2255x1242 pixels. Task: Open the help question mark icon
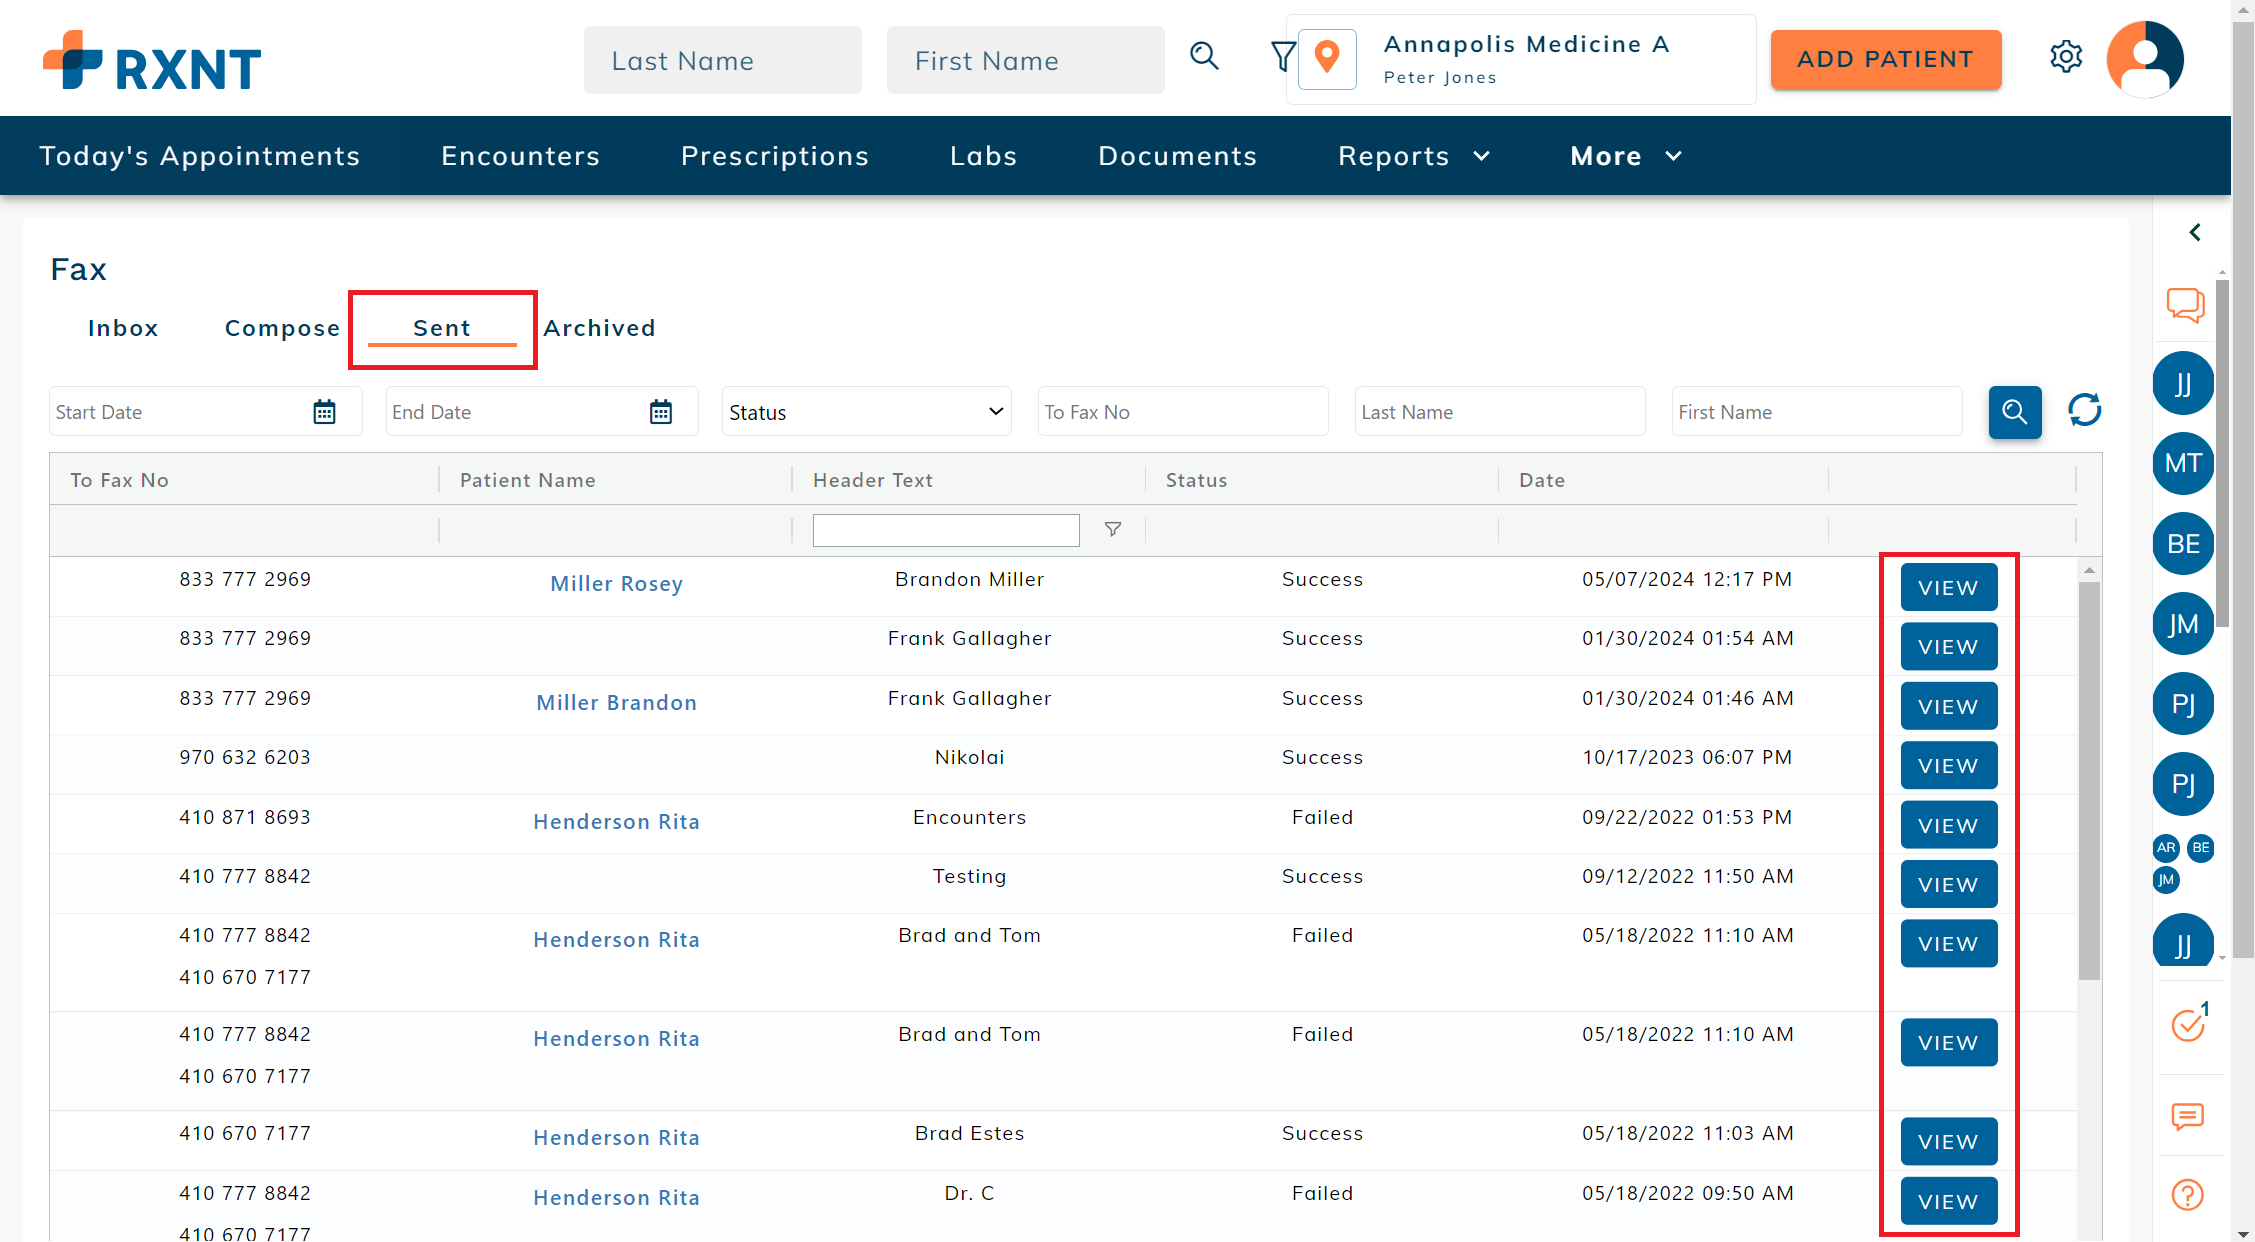point(2187,1194)
